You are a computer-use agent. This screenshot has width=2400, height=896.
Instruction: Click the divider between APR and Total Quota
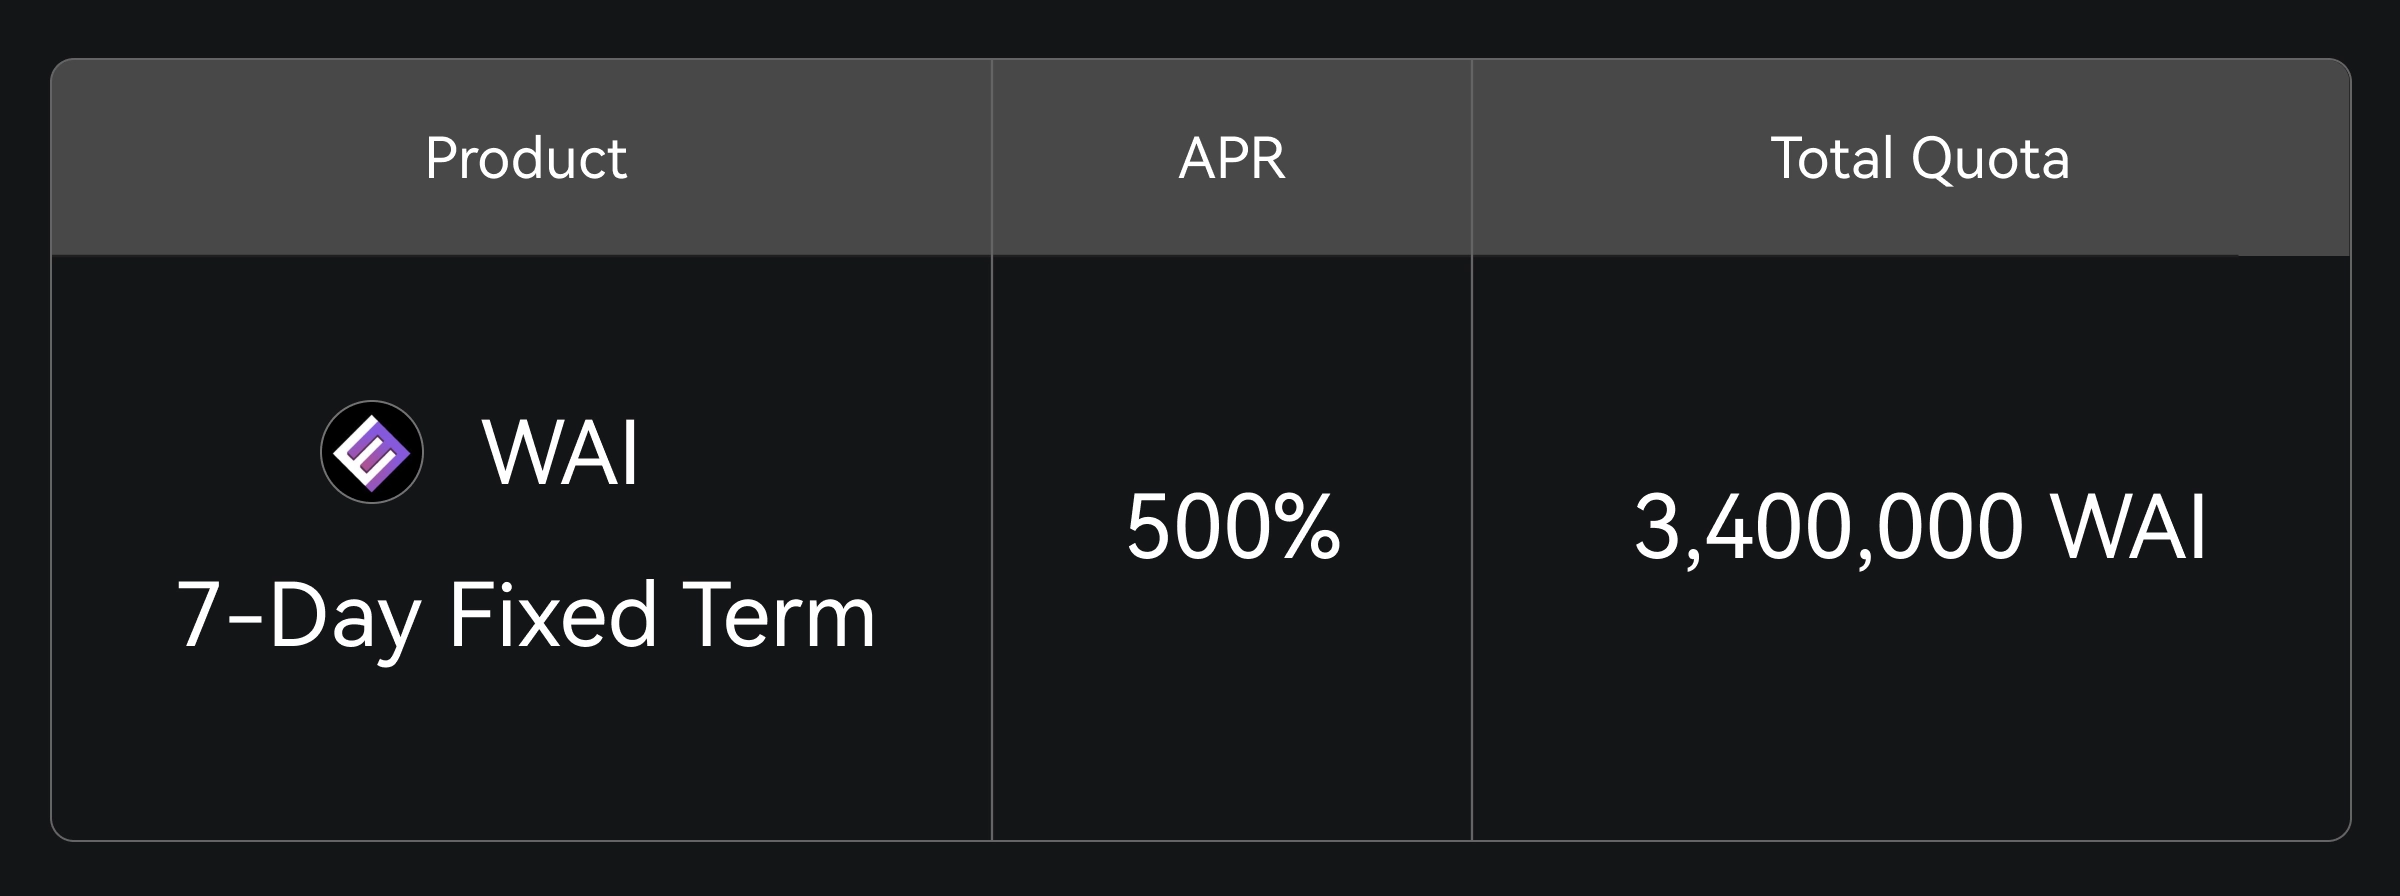pos(1472,450)
